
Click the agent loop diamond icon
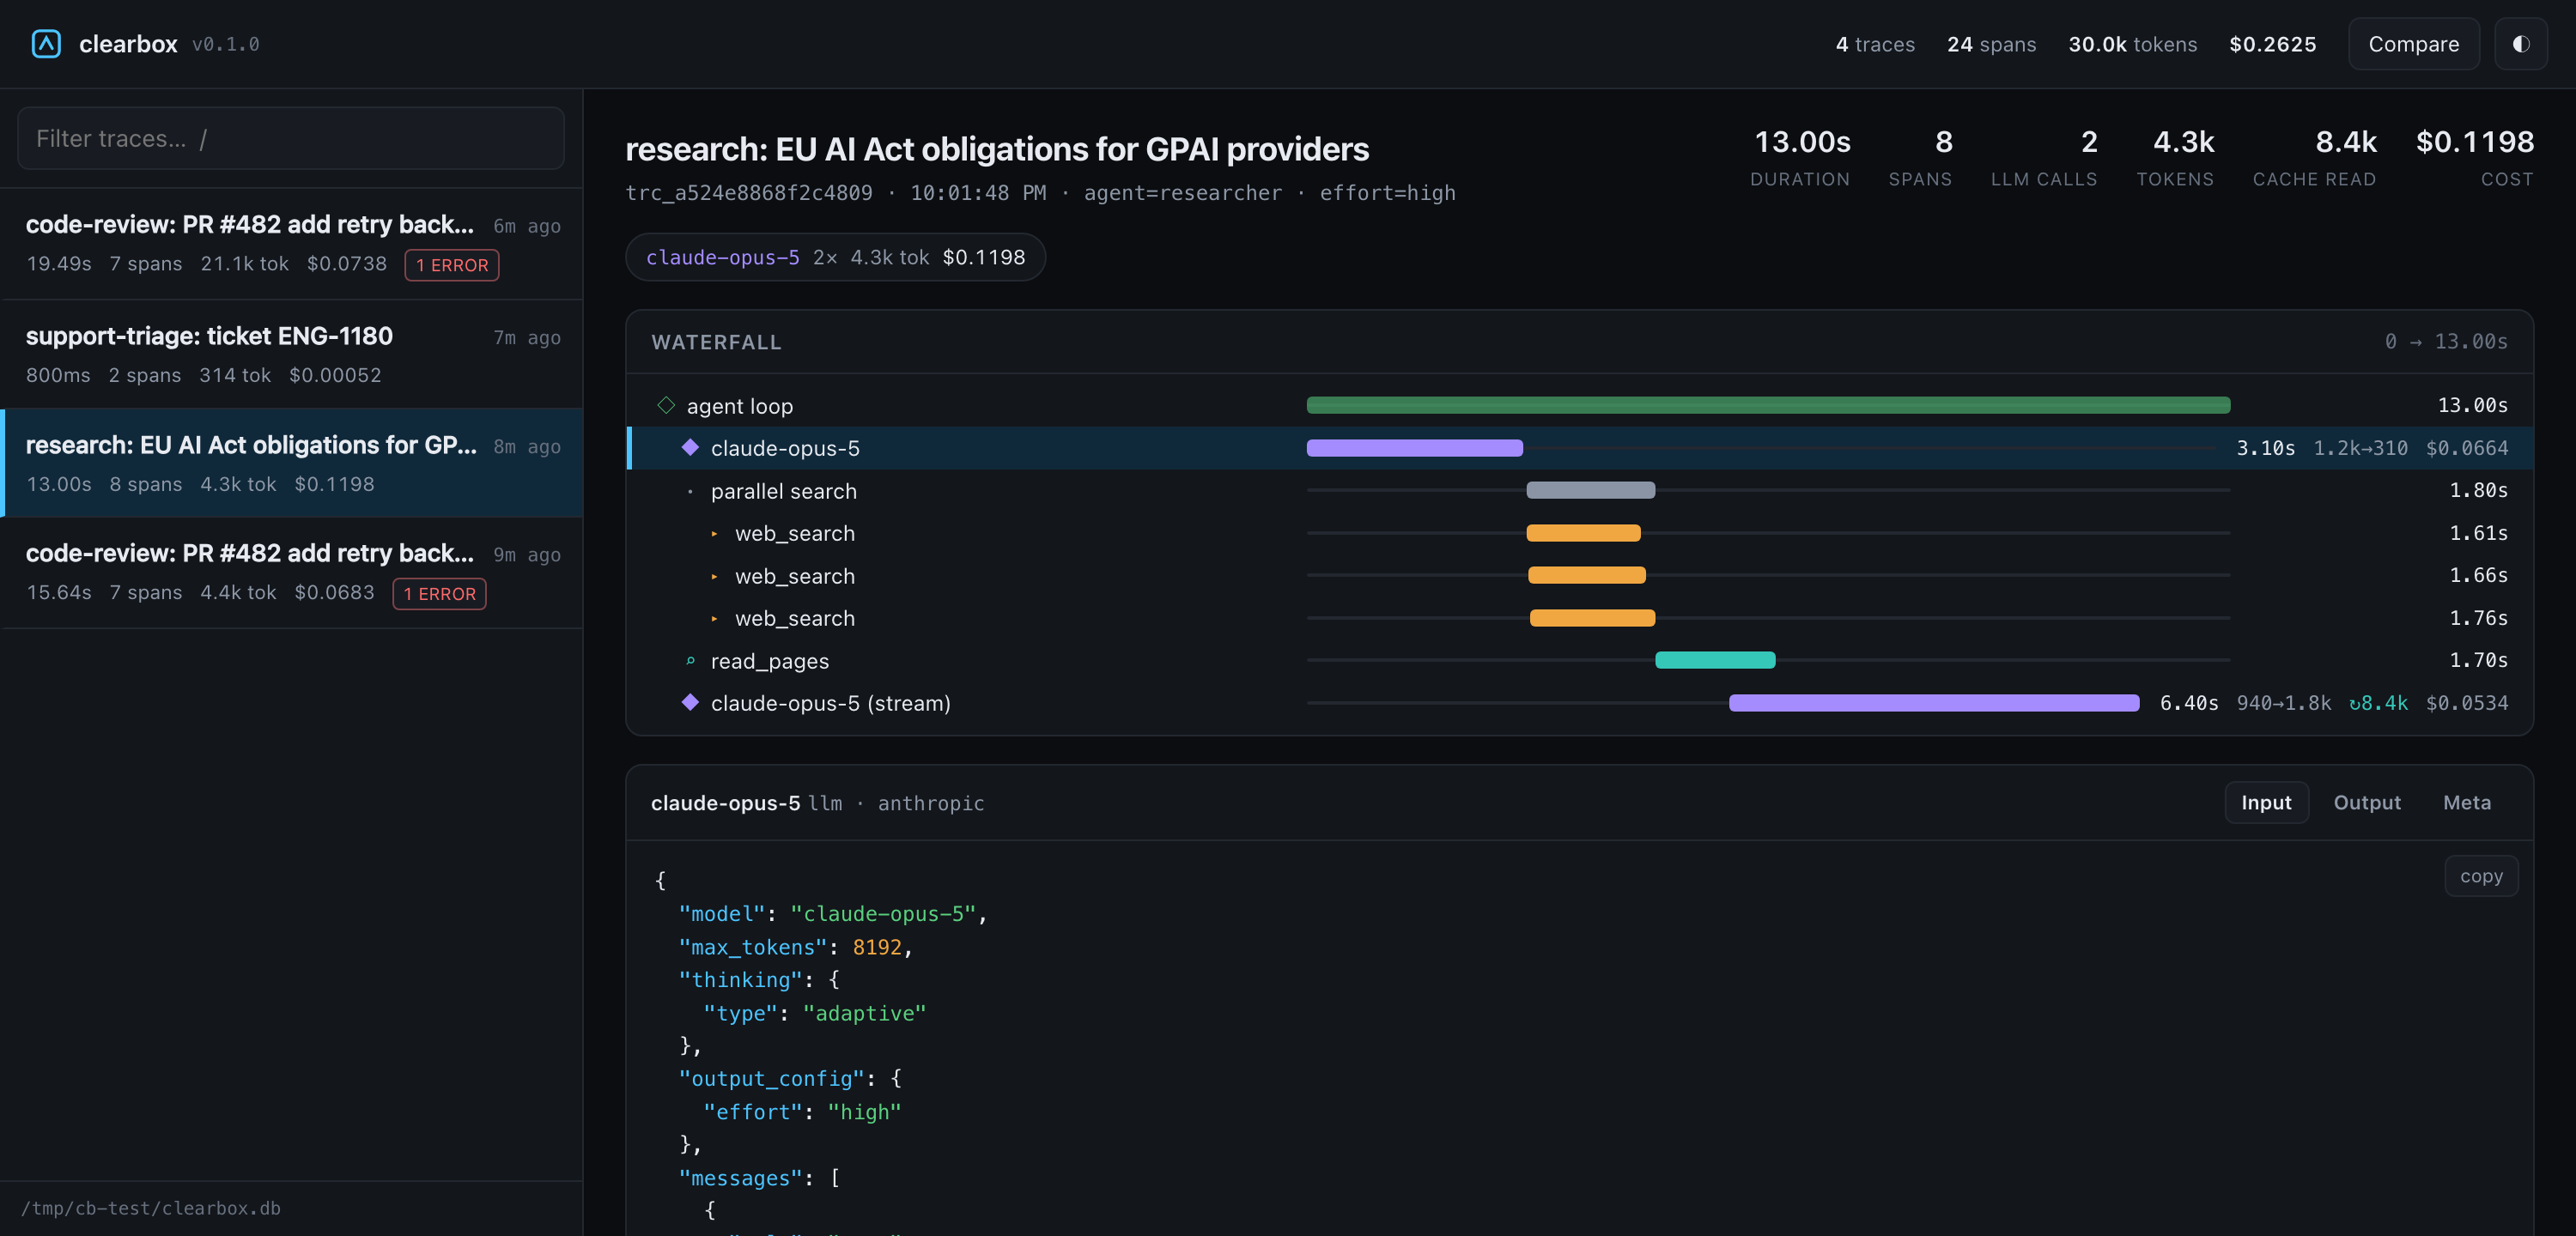666,405
